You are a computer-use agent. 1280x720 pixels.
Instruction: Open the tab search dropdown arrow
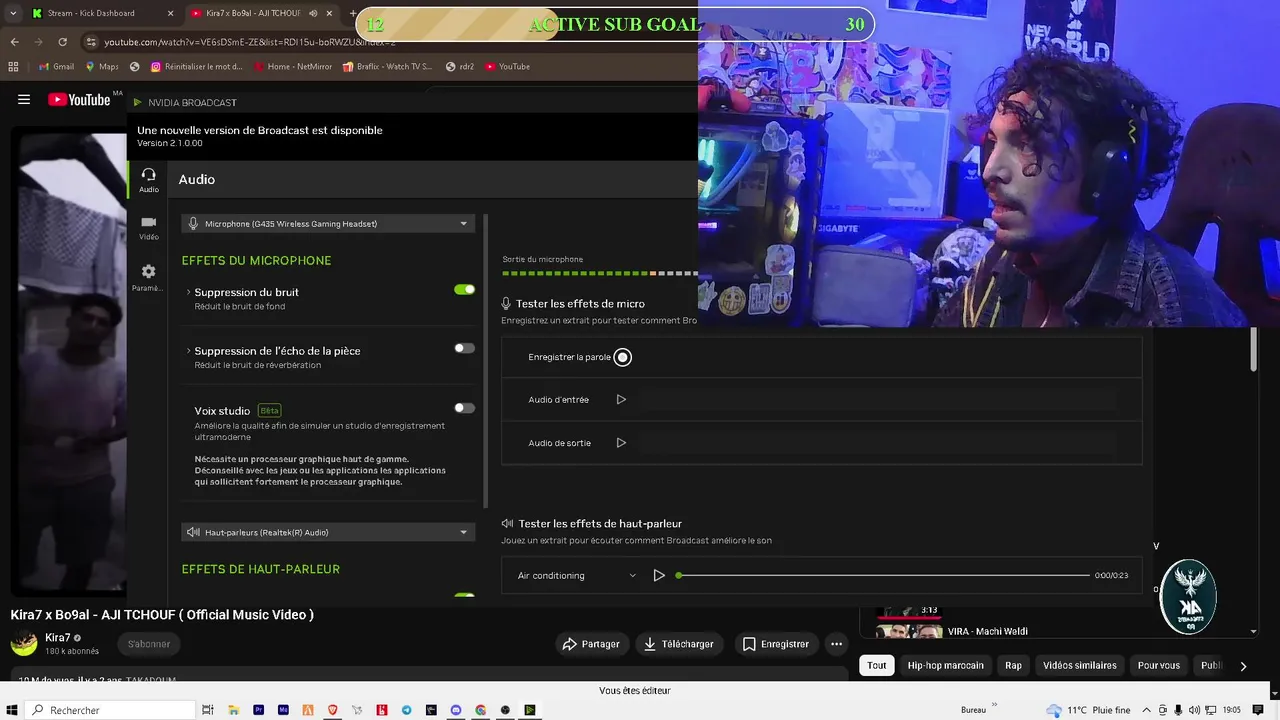point(13,13)
